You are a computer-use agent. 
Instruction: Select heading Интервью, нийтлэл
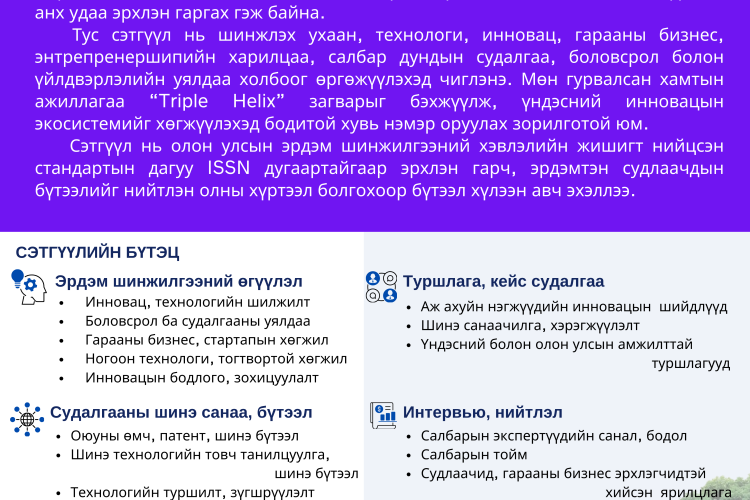[482, 412]
